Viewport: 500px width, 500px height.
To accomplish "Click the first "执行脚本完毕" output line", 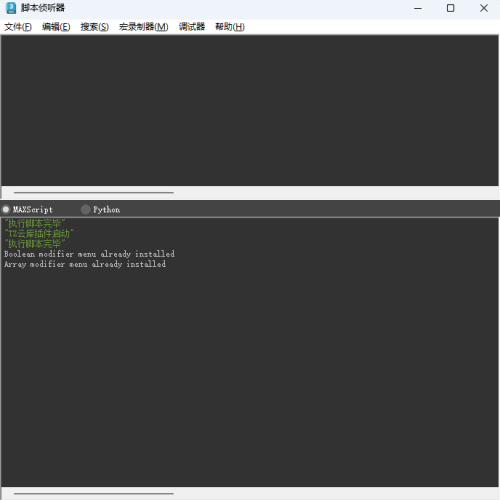I will point(35,223).
